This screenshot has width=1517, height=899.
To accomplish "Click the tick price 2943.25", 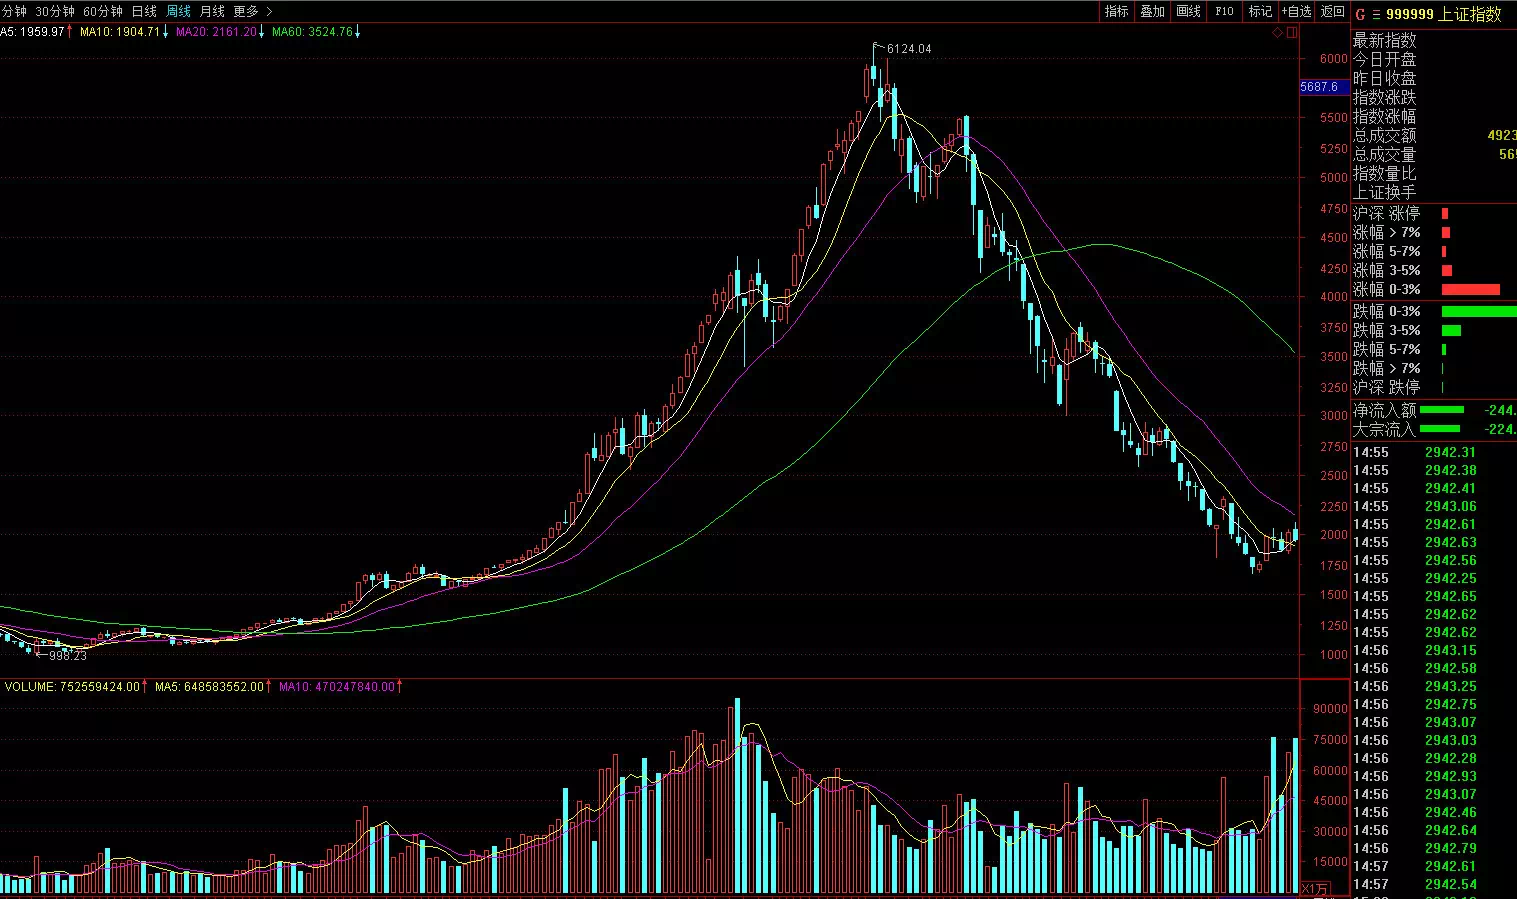I will (x=1451, y=686).
